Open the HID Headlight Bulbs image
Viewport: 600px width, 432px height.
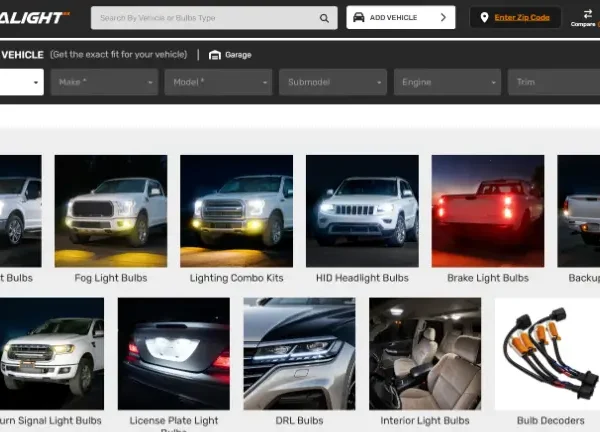[x=362, y=211]
